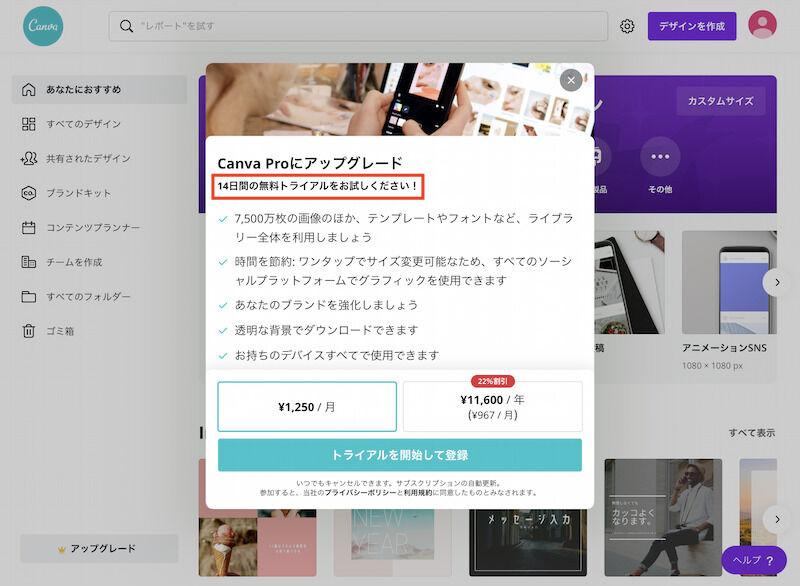
Task: Open the 利用規約 link
Action: click(418, 493)
